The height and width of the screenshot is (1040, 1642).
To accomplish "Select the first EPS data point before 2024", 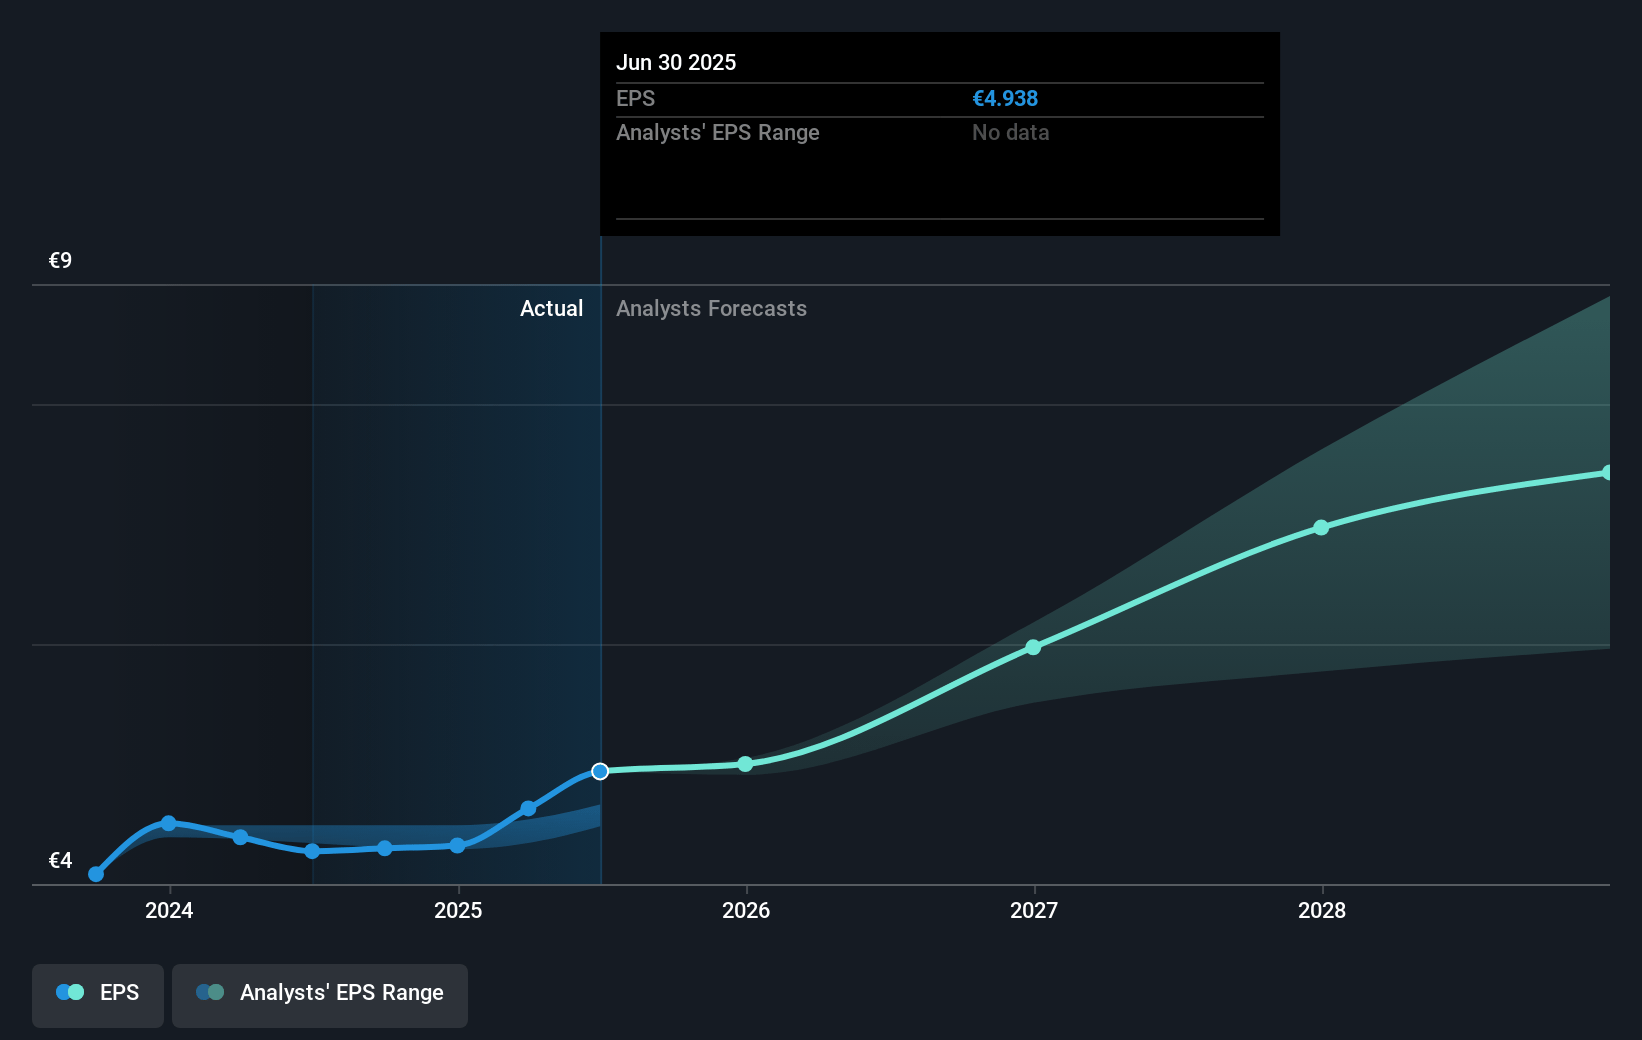I will click(x=96, y=874).
